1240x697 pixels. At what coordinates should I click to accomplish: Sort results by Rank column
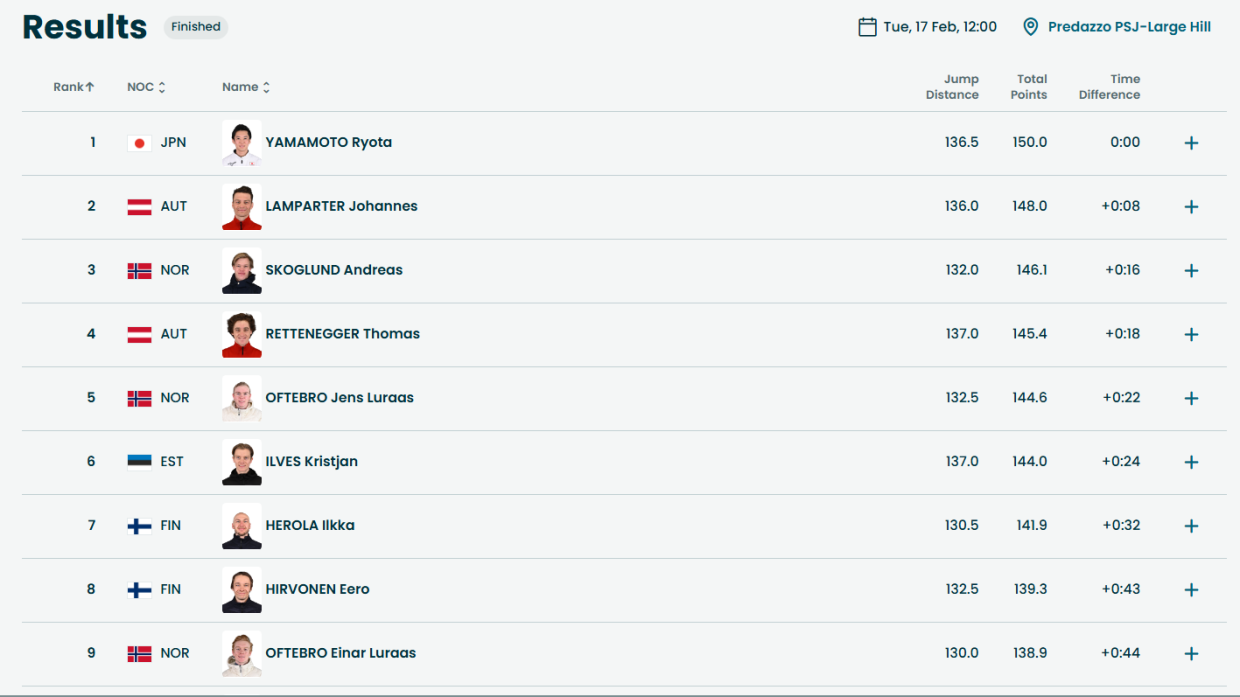[74, 87]
